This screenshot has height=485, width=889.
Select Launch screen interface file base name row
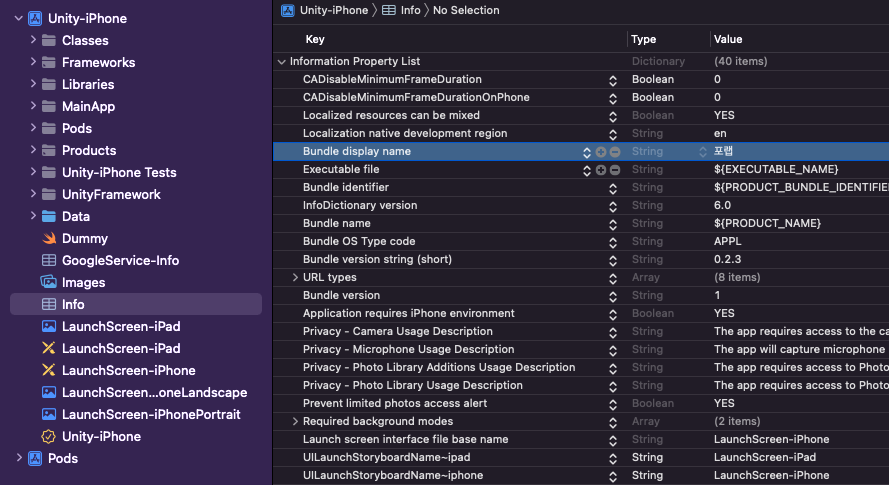pos(581,439)
